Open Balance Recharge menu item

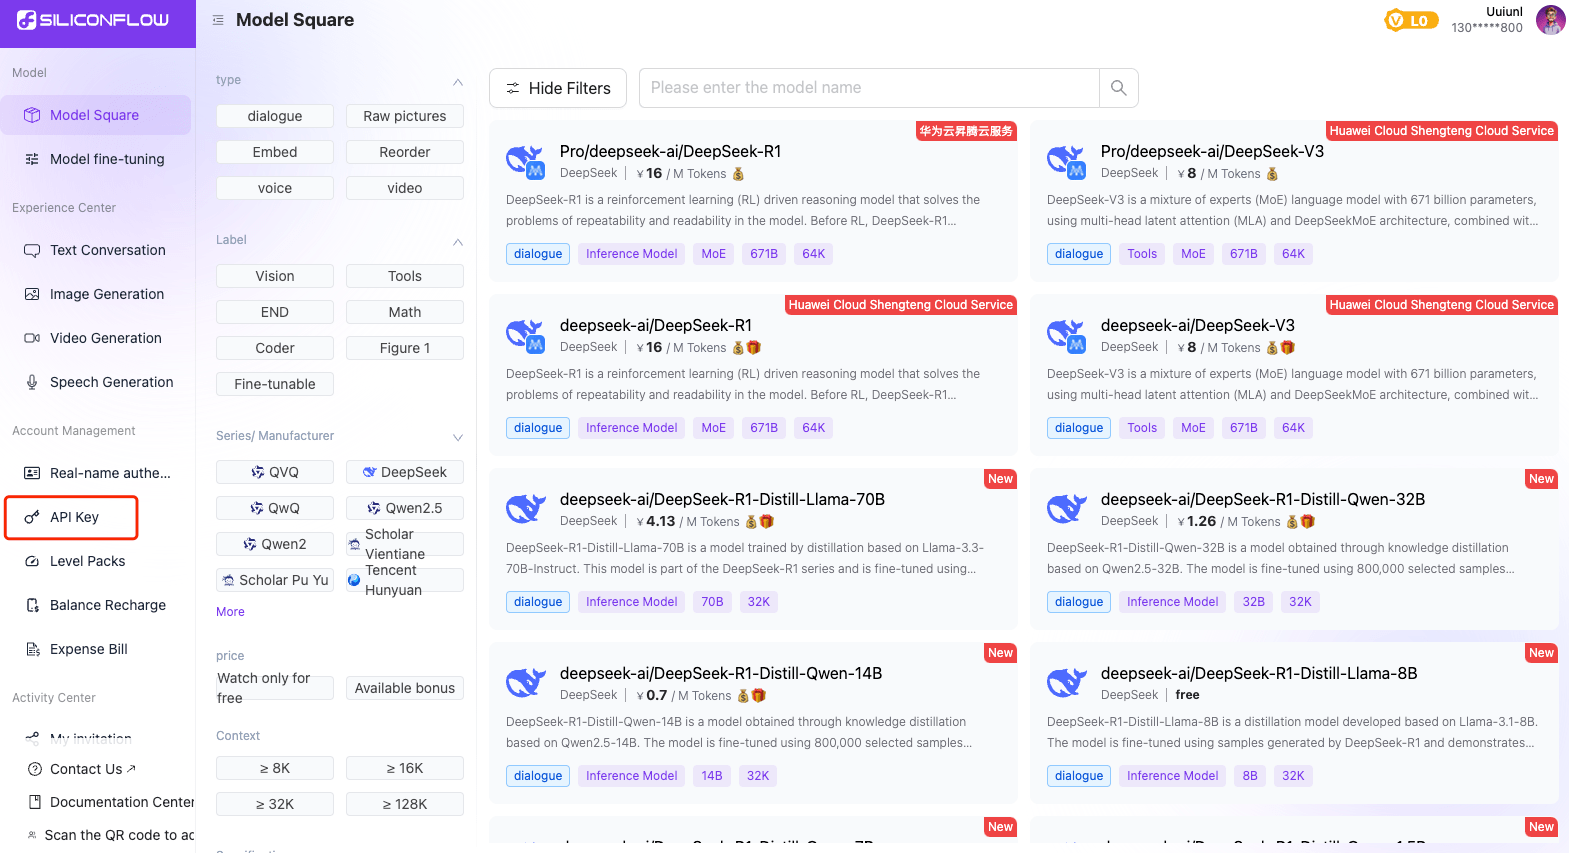pyautogui.click(x=96, y=605)
